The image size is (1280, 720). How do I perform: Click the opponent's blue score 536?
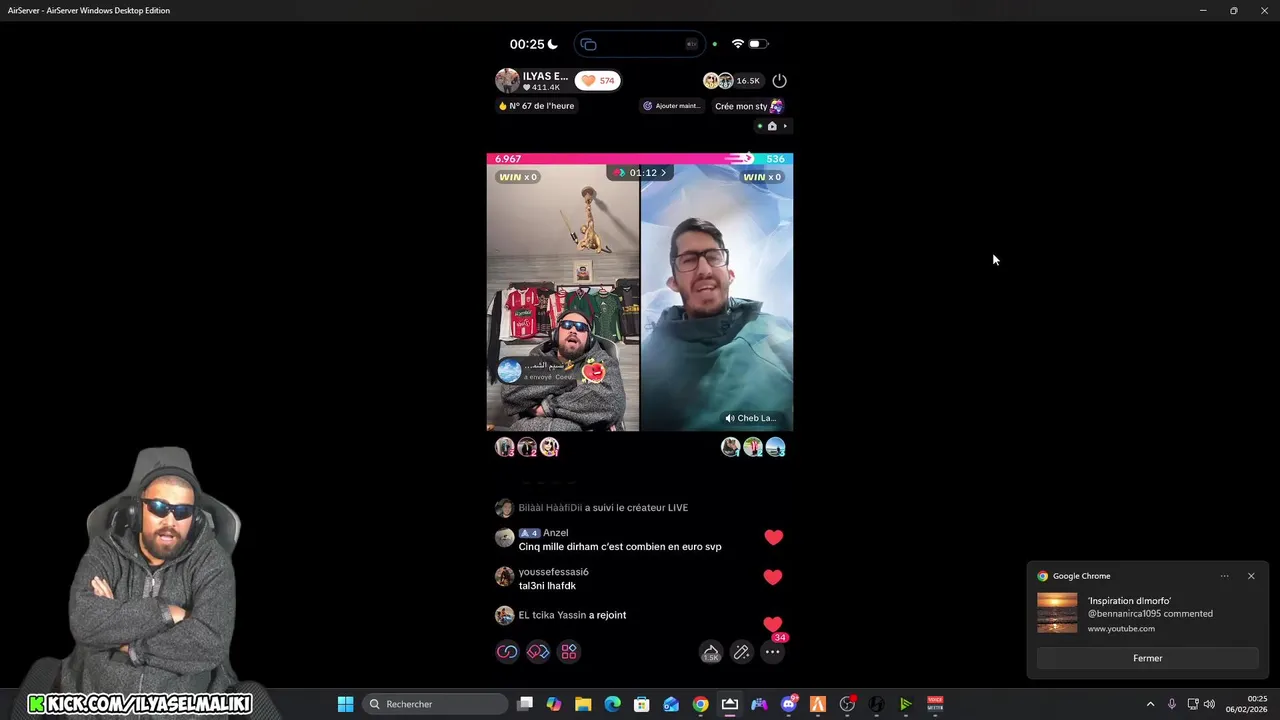tap(775, 158)
